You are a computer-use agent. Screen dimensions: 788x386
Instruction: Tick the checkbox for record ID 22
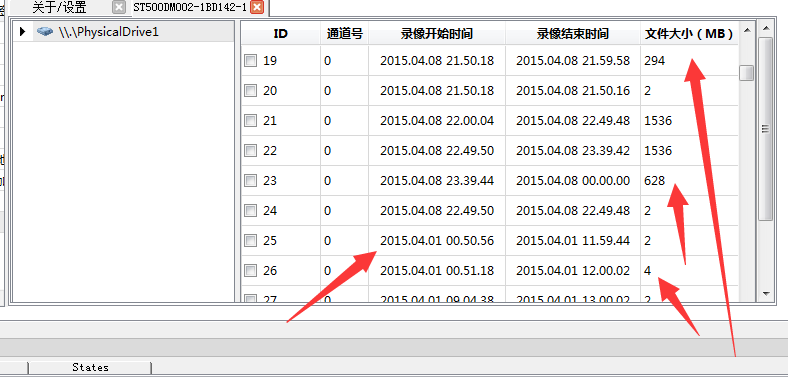click(x=250, y=151)
